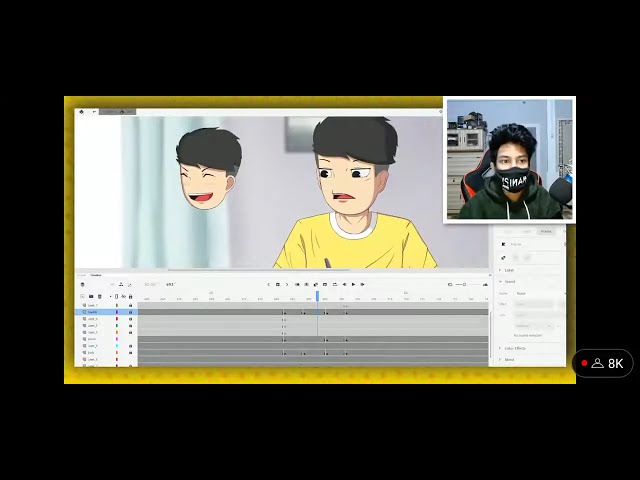Select the Layer_7 row
Screen dimensions: 640x480
click(107, 305)
